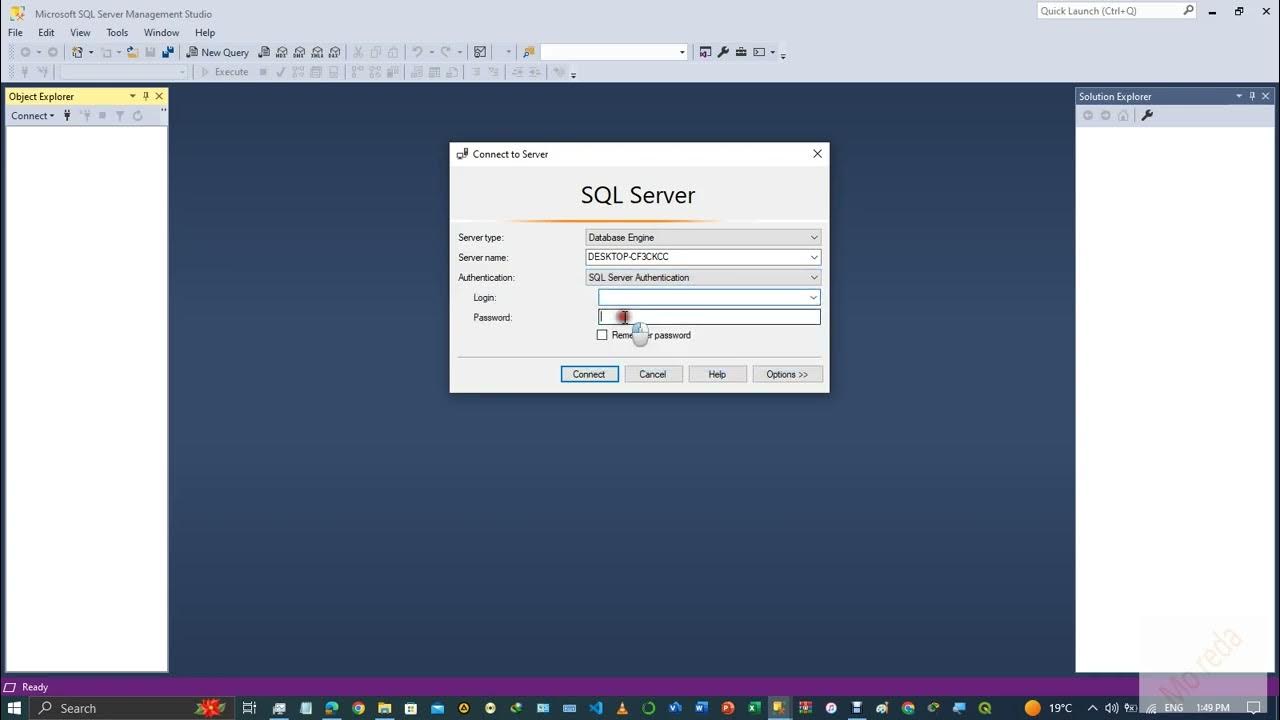Click the Save All toolbar icon
Viewport: 1280px width, 720px height.
167,52
